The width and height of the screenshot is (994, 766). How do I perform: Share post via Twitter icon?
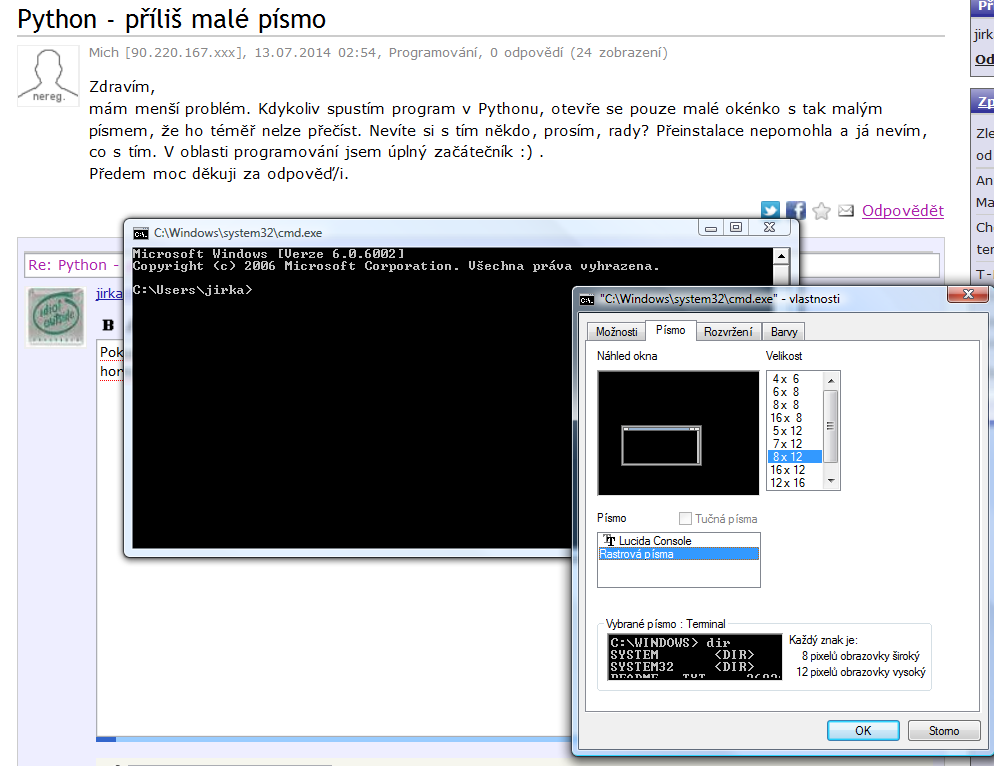tap(770, 210)
